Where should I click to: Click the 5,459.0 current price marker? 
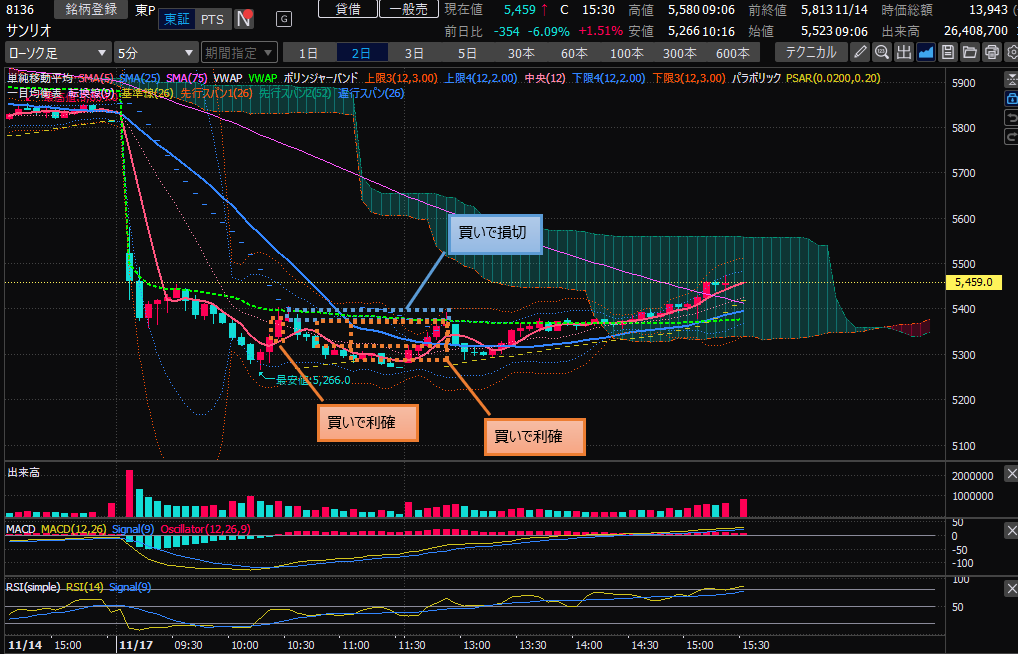coord(974,282)
